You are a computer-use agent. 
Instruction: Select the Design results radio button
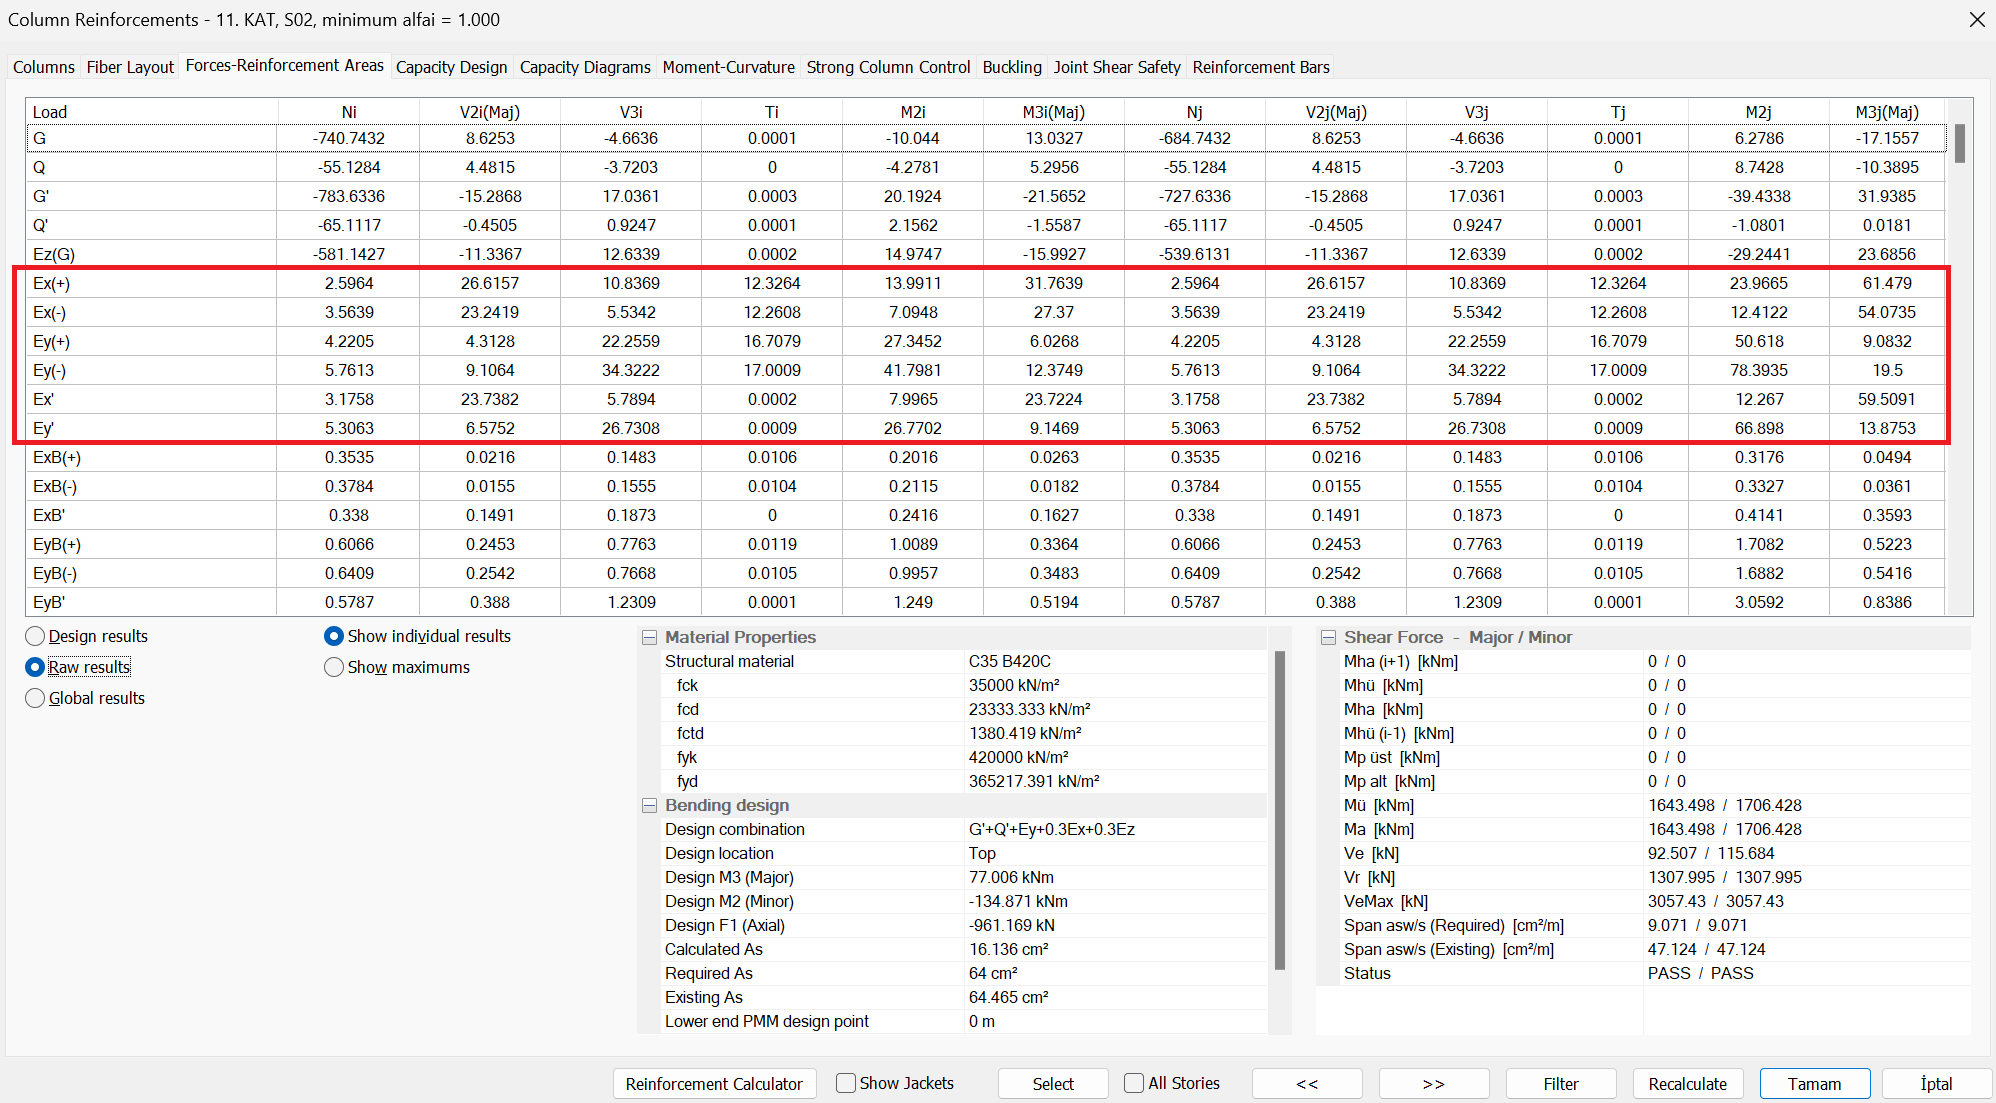36,637
